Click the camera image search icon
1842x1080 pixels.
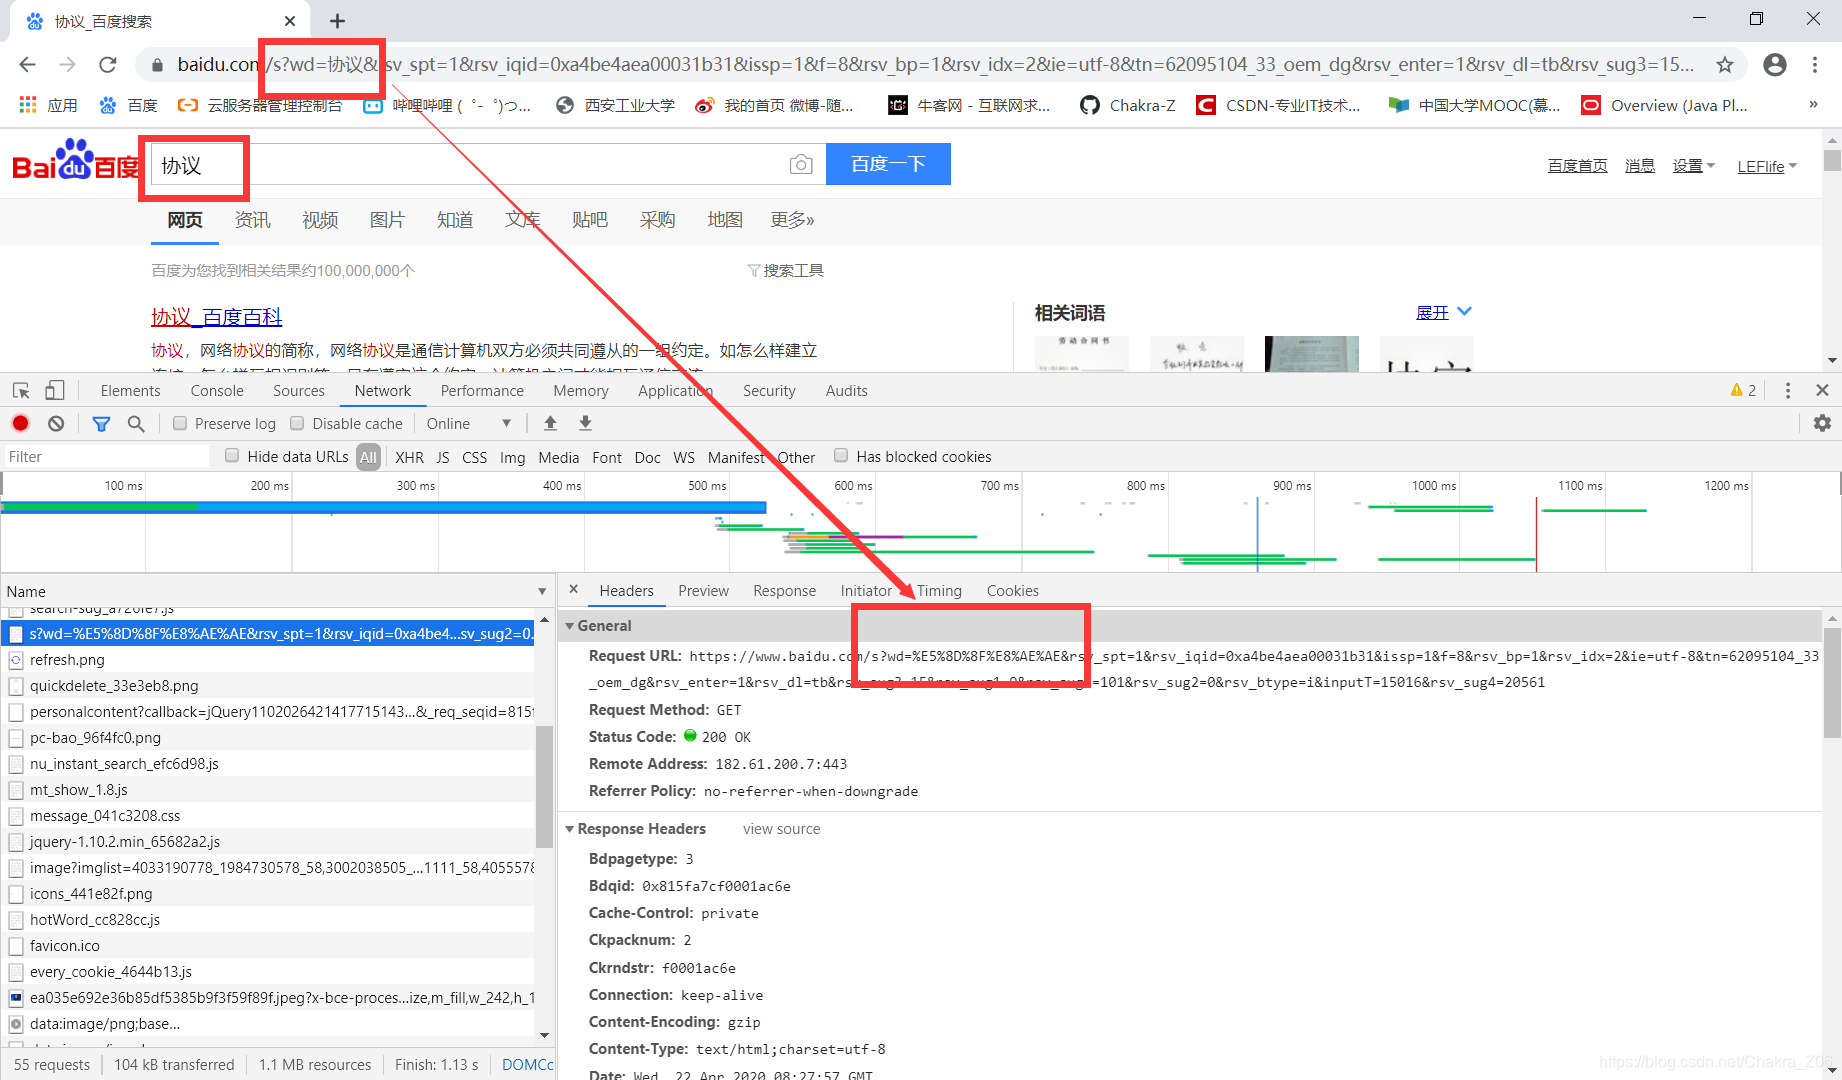[x=801, y=165]
